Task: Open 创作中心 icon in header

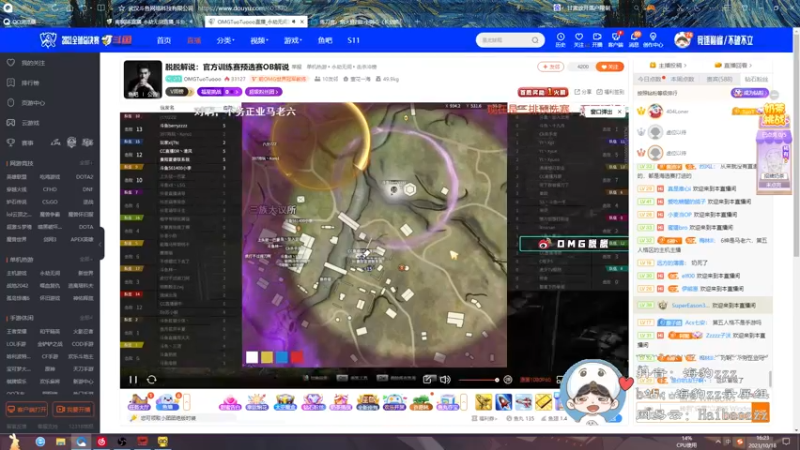Action: coord(653,40)
